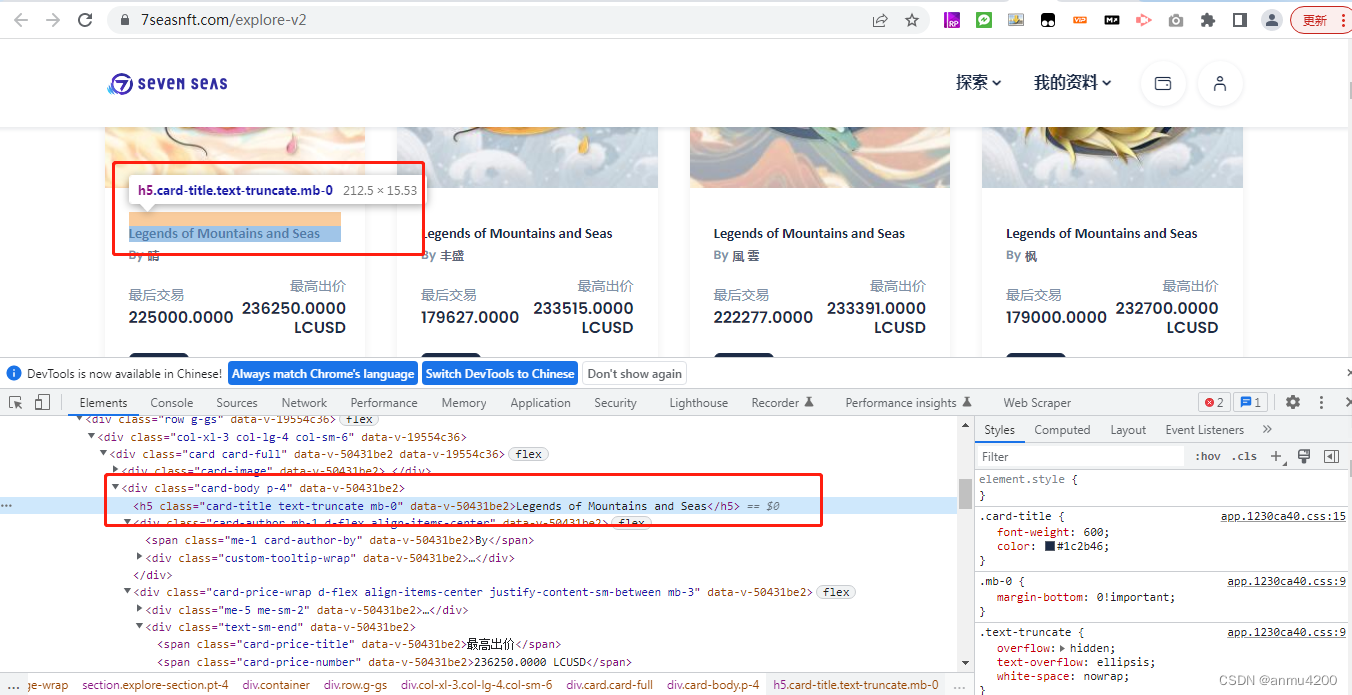1352x695 pixels.
Task: Open the image downloader extension icon
Action: (x=1016, y=20)
